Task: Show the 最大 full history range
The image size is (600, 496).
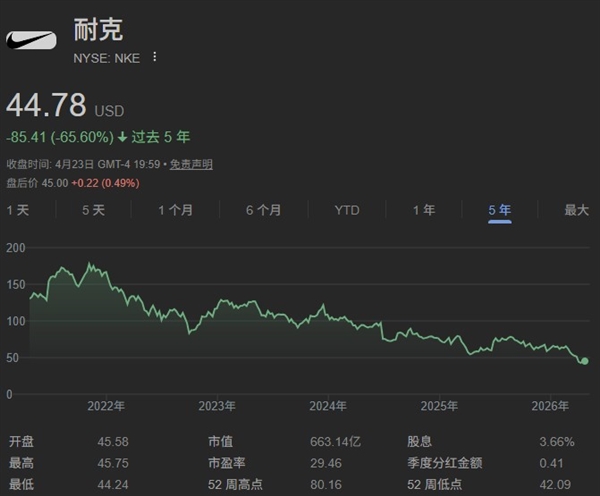Action: tap(576, 210)
